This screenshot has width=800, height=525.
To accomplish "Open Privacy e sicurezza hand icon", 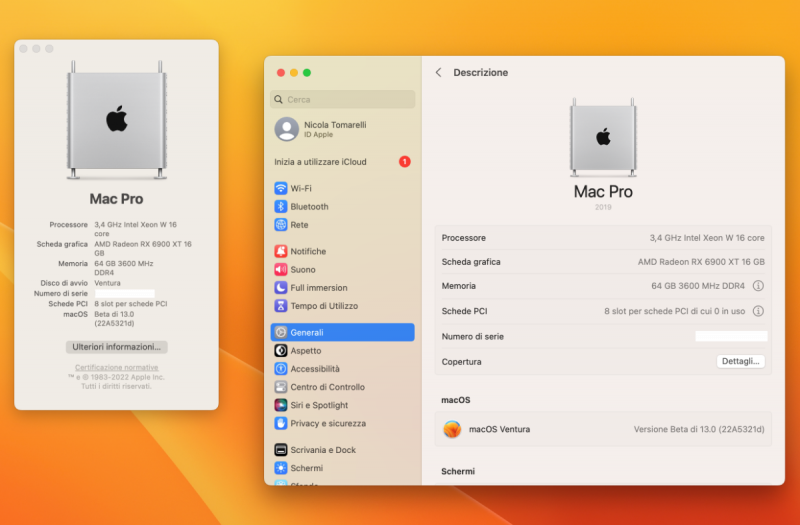I will click(281, 423).
